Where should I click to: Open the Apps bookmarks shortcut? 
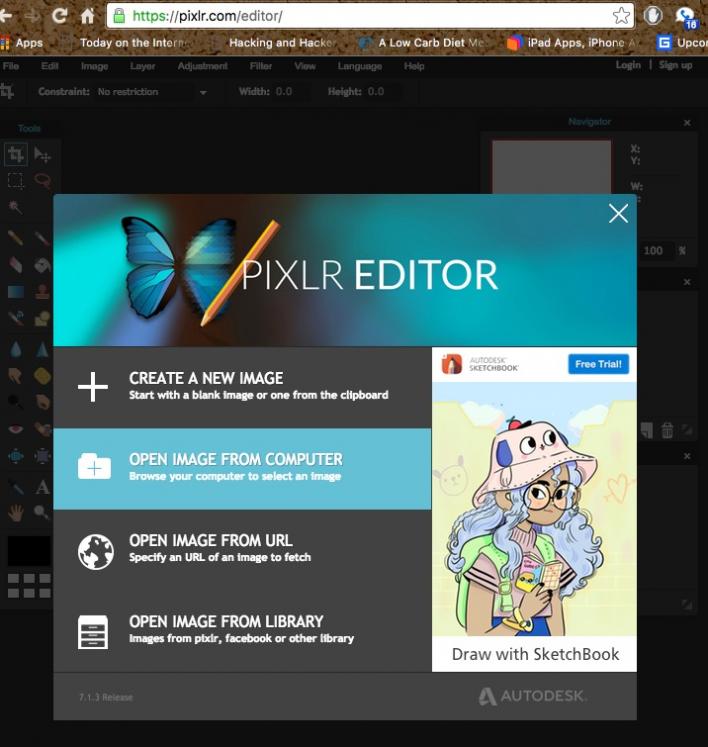pyautogui.click(x=22, y=43)
